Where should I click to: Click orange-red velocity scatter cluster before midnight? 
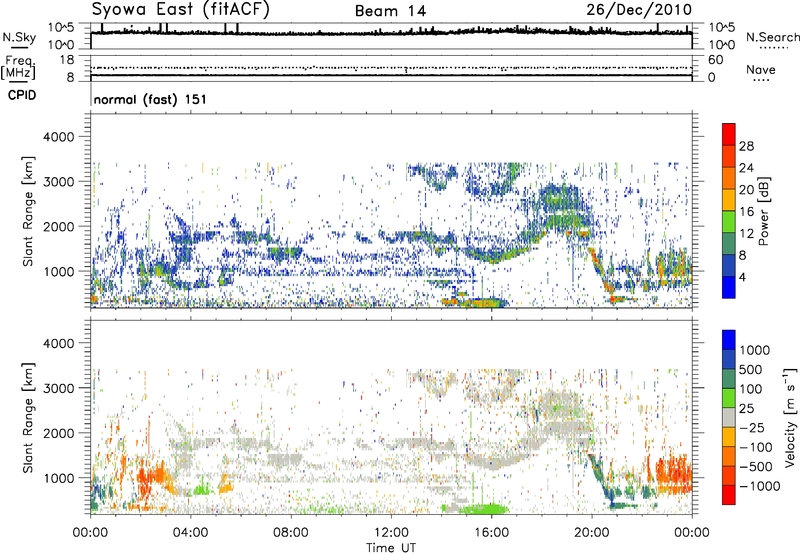click(x=673, y=475)
